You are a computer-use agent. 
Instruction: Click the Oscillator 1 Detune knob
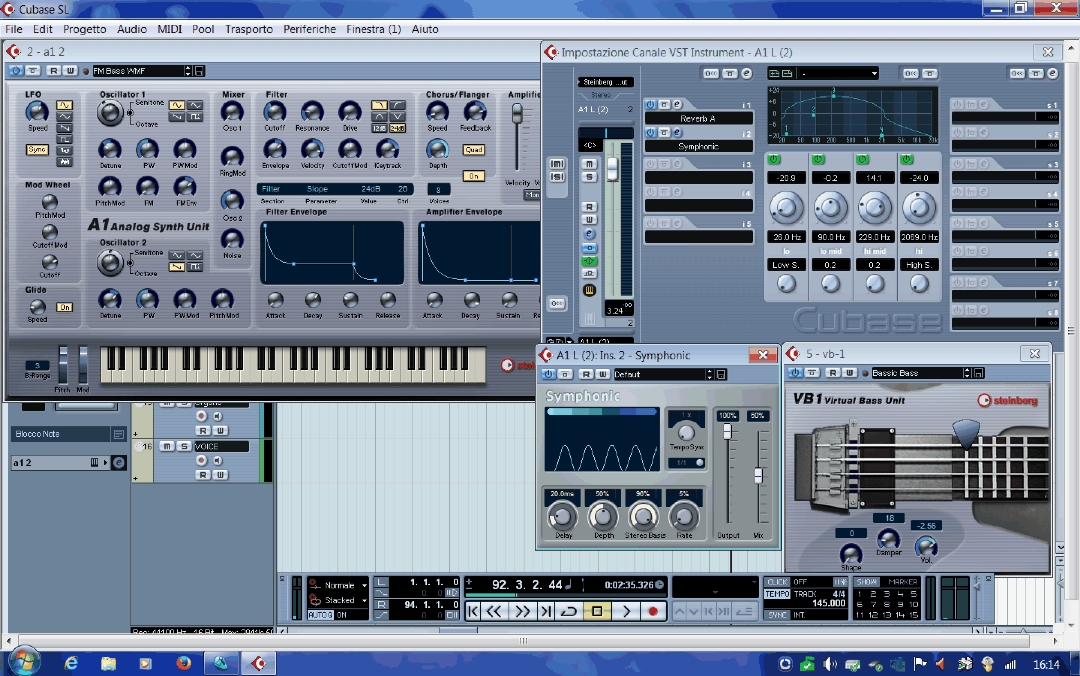[110, 149]
